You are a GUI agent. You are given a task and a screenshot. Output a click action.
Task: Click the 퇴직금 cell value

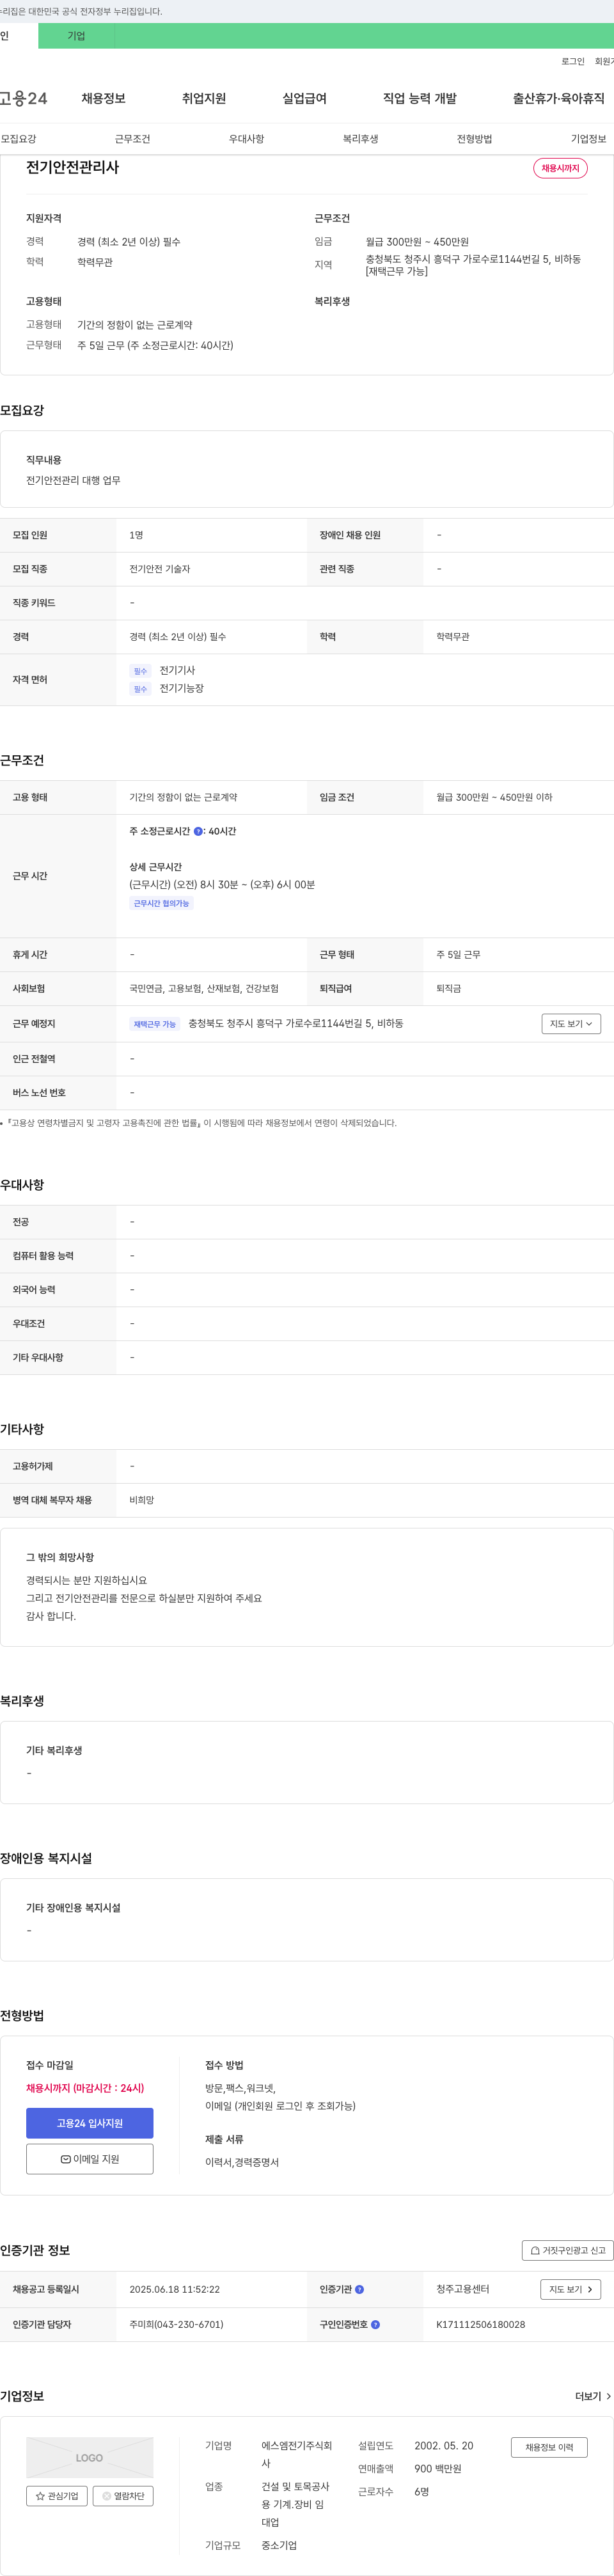click(448, 988)
